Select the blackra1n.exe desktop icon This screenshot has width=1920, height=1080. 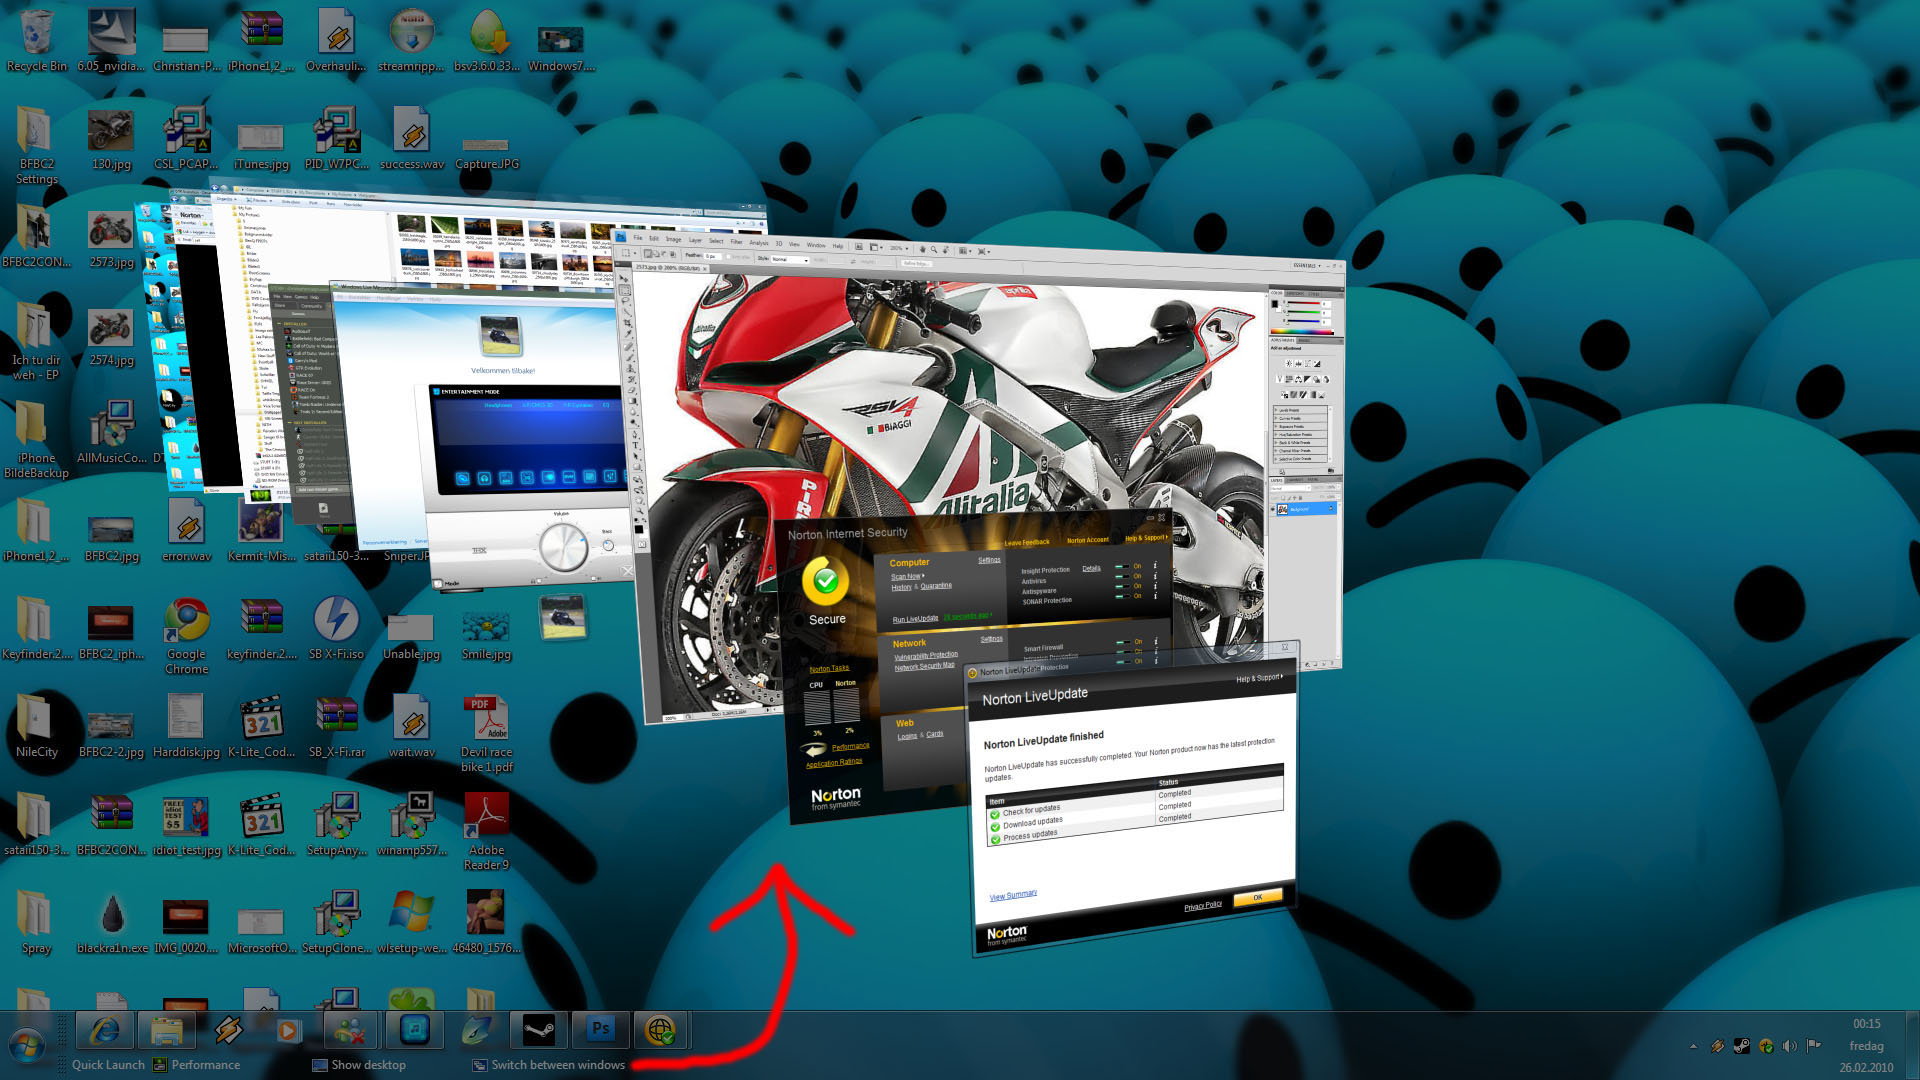pyautogui.click(x=112, y=923)
